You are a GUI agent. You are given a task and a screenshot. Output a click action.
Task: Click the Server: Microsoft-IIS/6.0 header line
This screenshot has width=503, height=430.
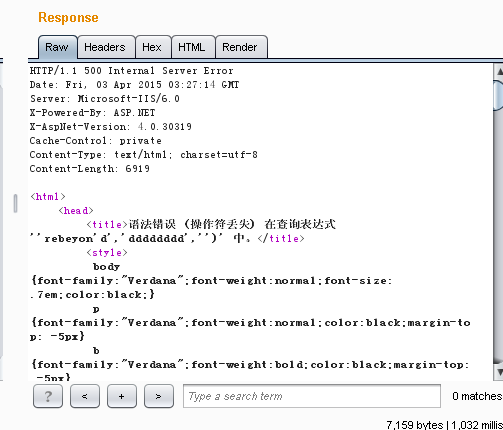tap(105, 99)
